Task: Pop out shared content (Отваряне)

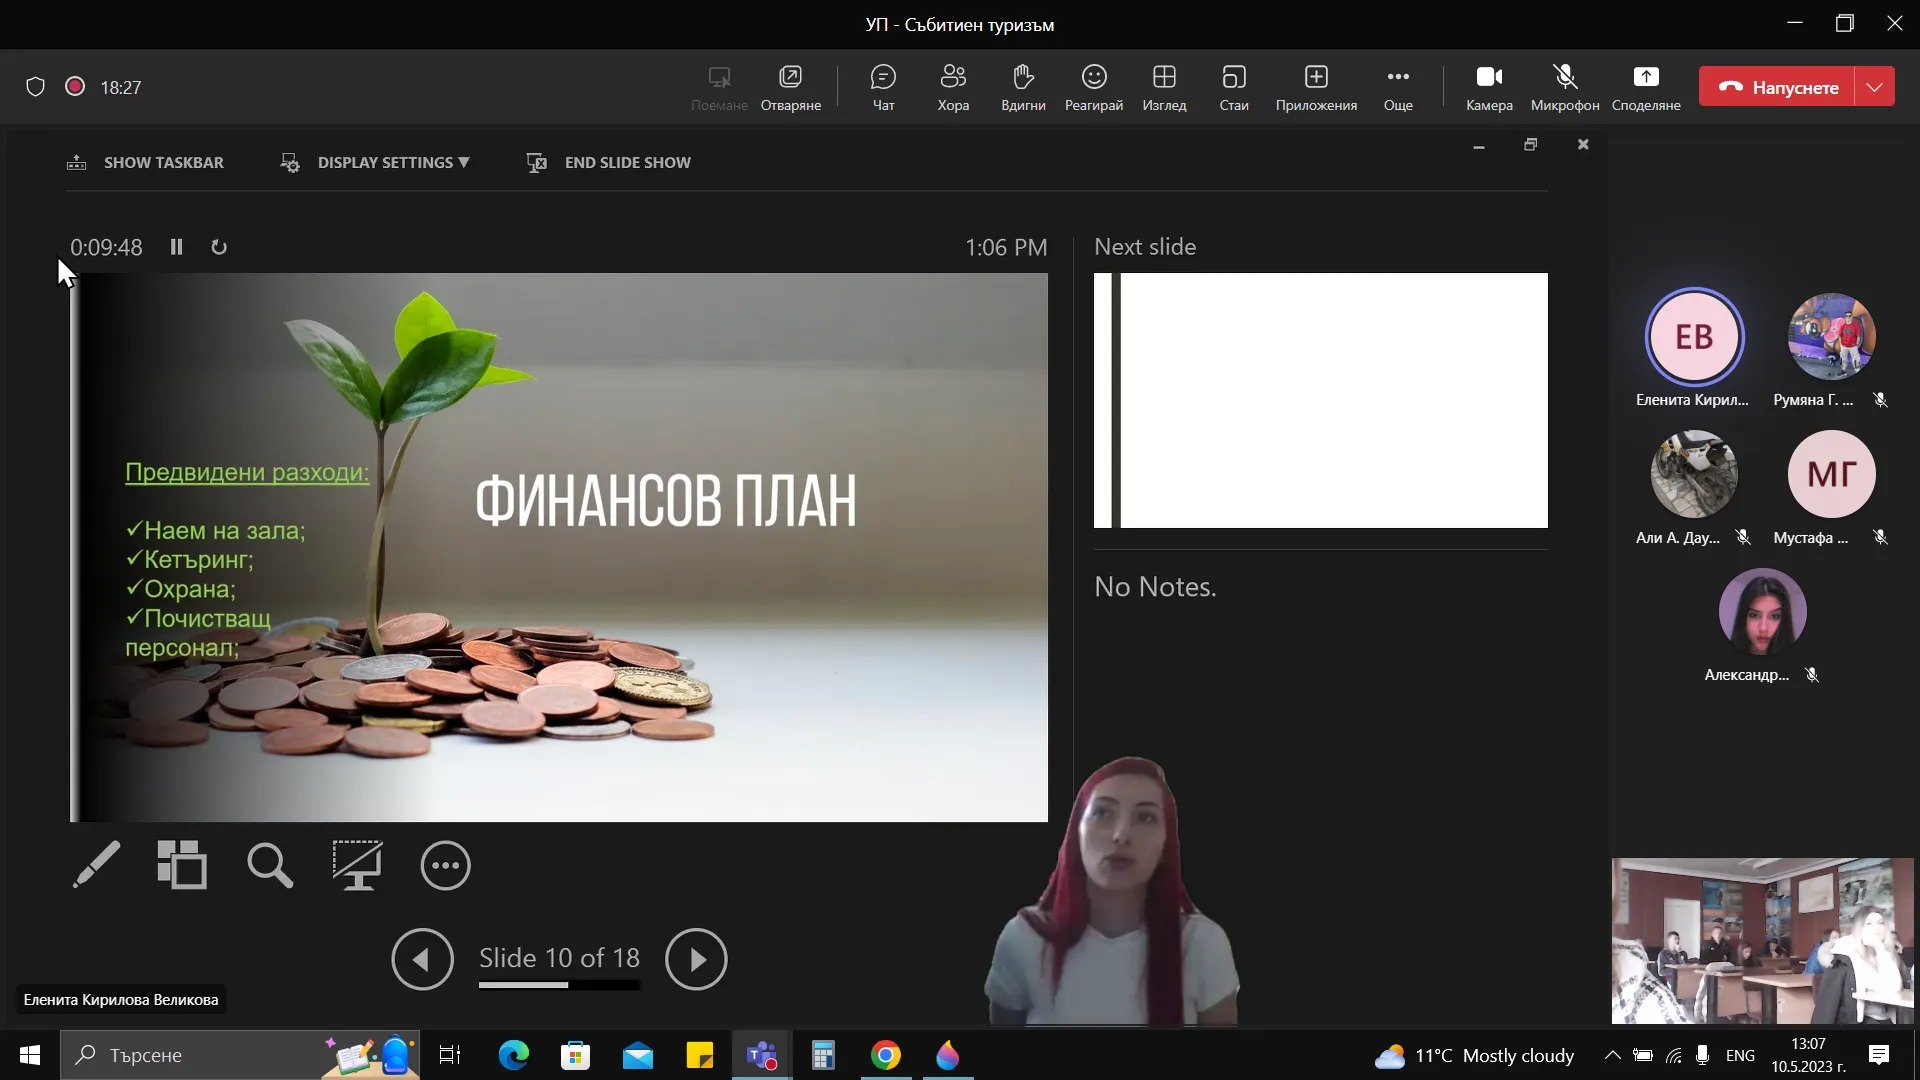Action: click(x=790, y=88)
